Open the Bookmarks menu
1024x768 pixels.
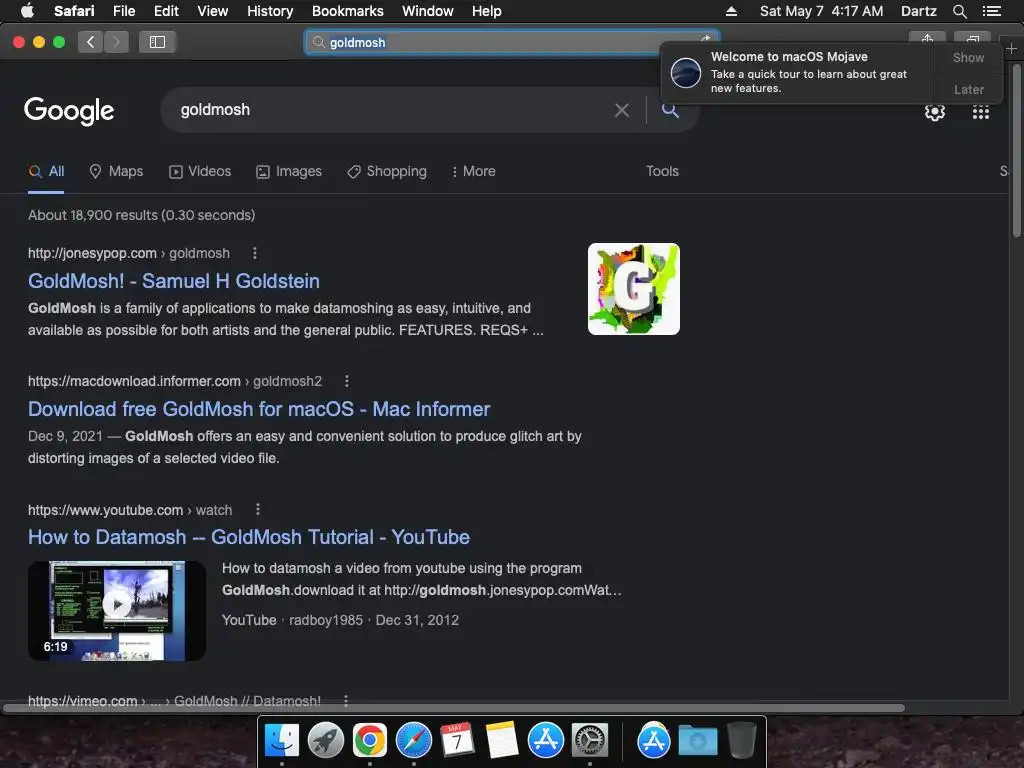(347, 11)
